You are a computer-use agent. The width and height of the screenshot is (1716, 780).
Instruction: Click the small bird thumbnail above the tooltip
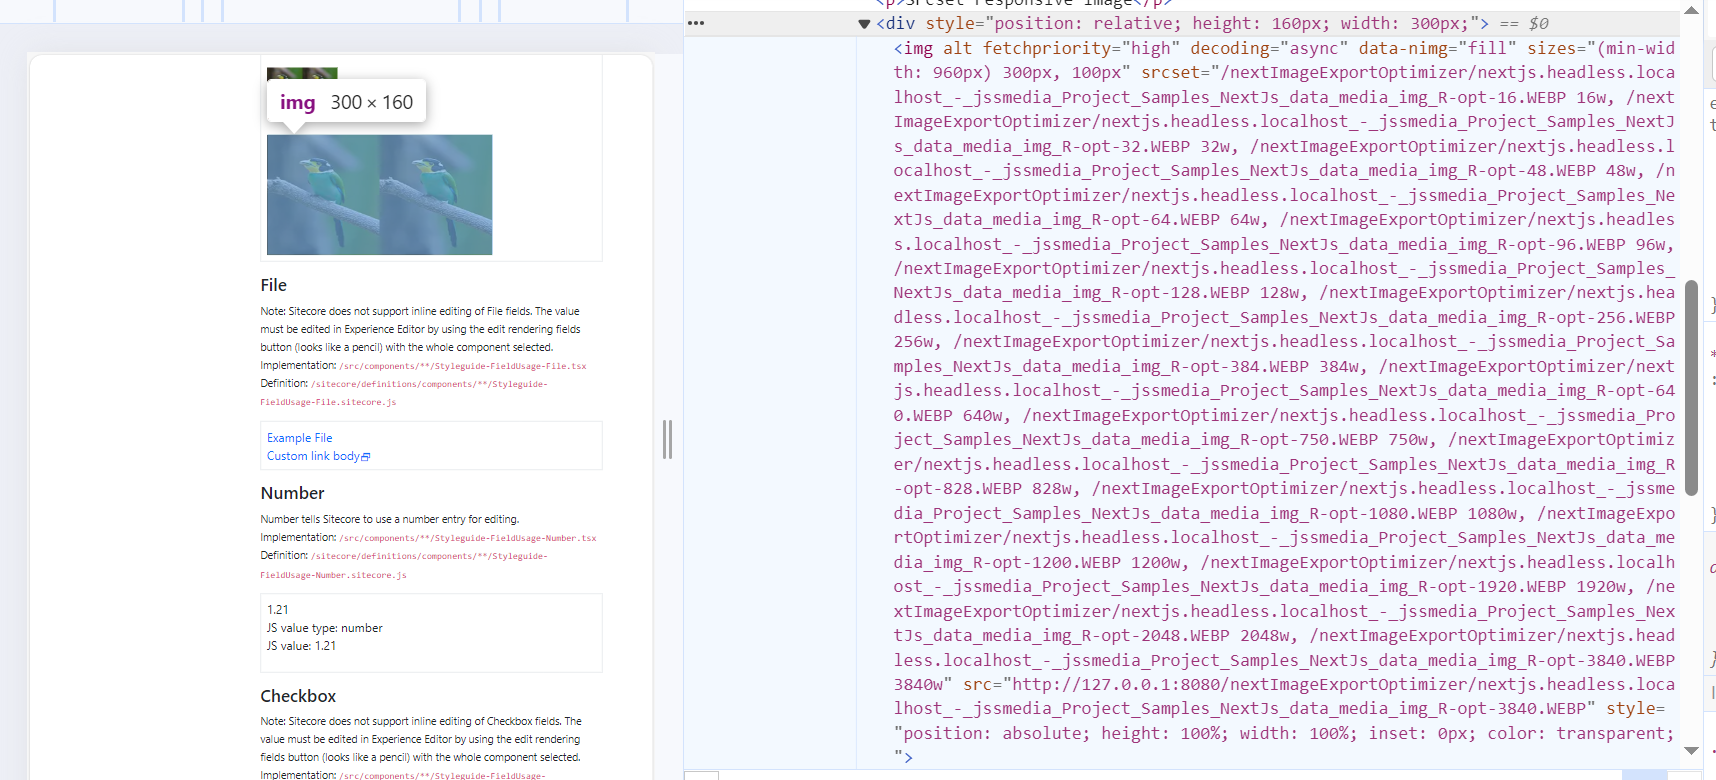tap(302, 73)
